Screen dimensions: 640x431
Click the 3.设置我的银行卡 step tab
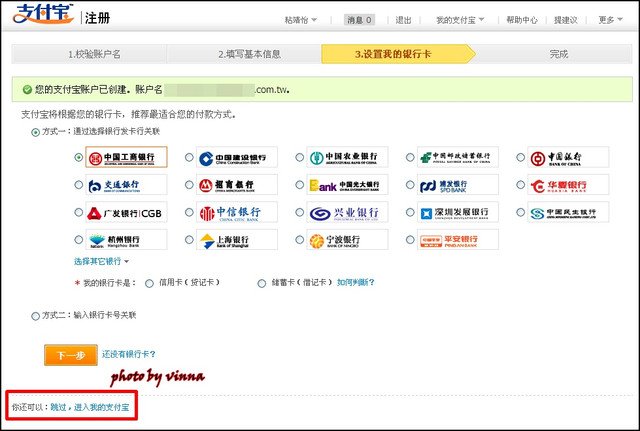pos(398,54)
